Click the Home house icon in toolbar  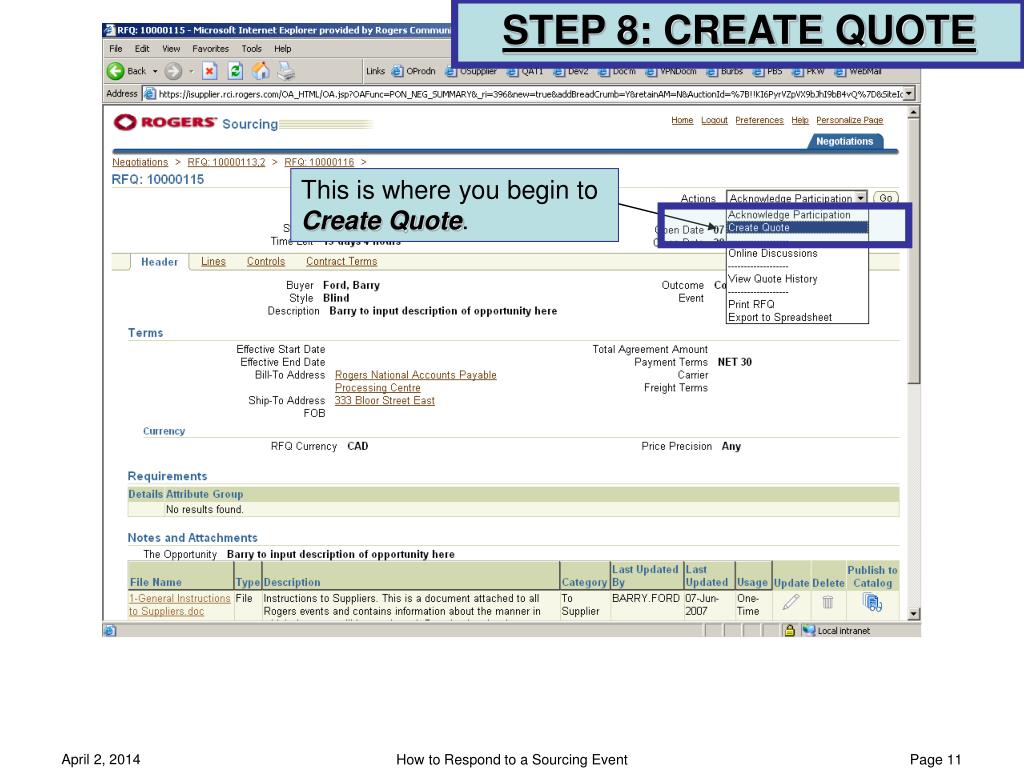pos(261,71)
